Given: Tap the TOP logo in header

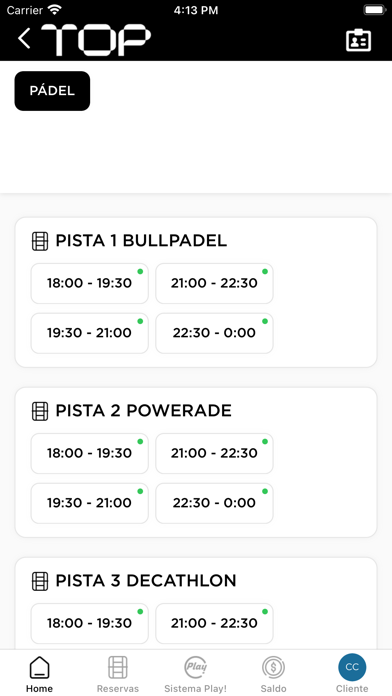Looking at the screenshot, I should point(96,40).
